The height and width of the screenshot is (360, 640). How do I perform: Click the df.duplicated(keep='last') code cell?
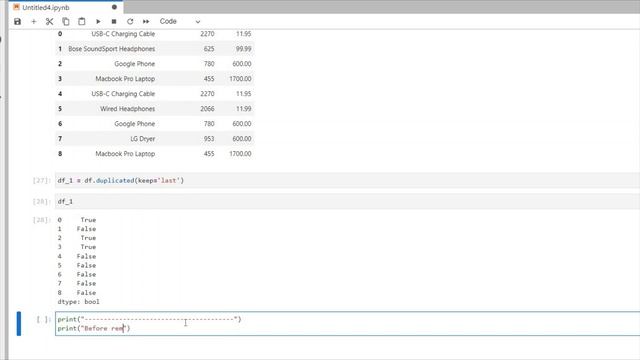tap(347, 180)
